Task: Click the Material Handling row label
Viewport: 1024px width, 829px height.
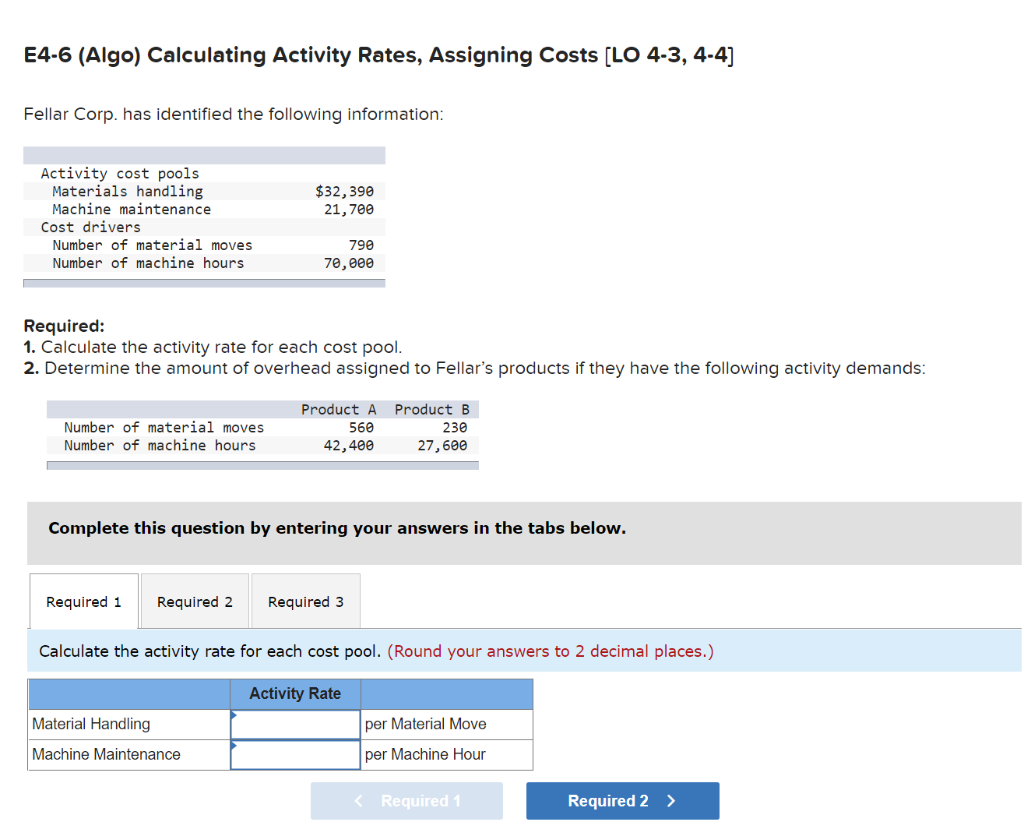Action: 92,724
